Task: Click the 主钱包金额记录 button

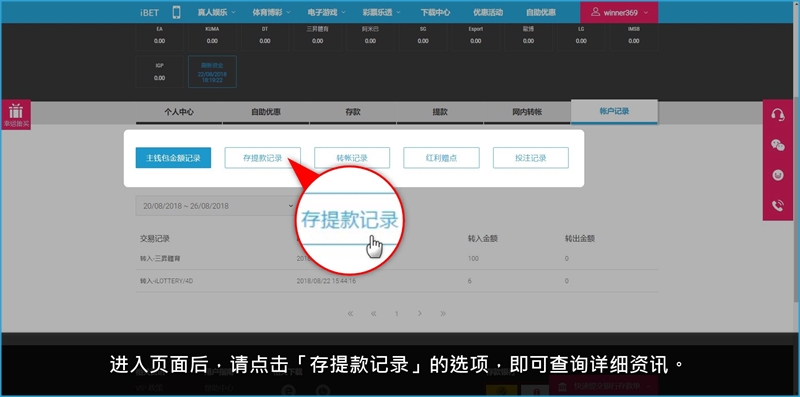Action: (173, 158)
